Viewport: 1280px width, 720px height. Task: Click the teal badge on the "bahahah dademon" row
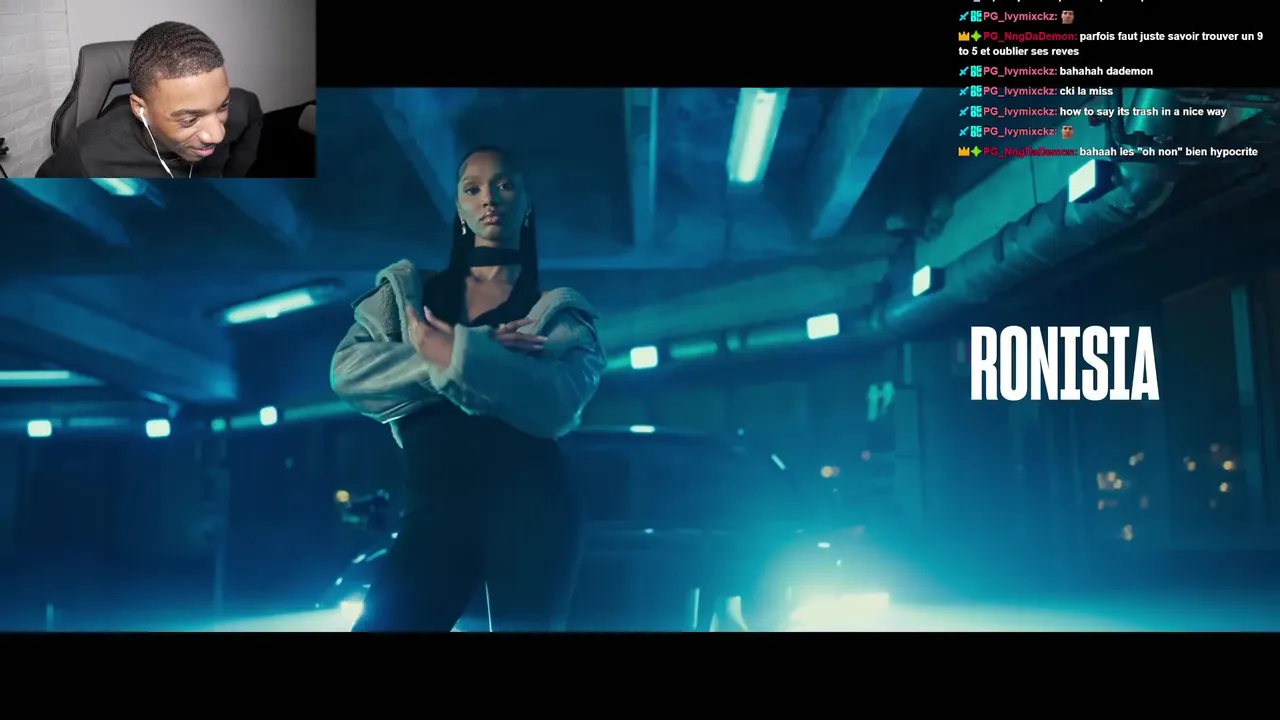click(976, 71)
